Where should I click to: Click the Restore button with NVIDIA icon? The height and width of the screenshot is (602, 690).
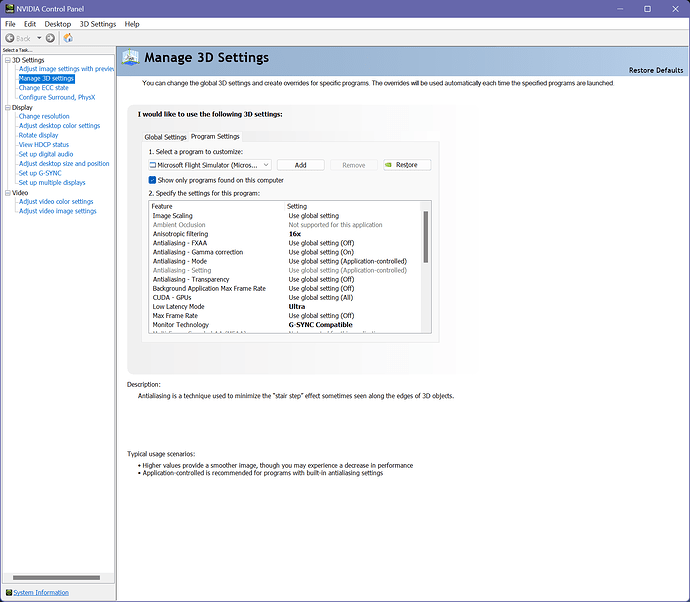pos(406,164)
